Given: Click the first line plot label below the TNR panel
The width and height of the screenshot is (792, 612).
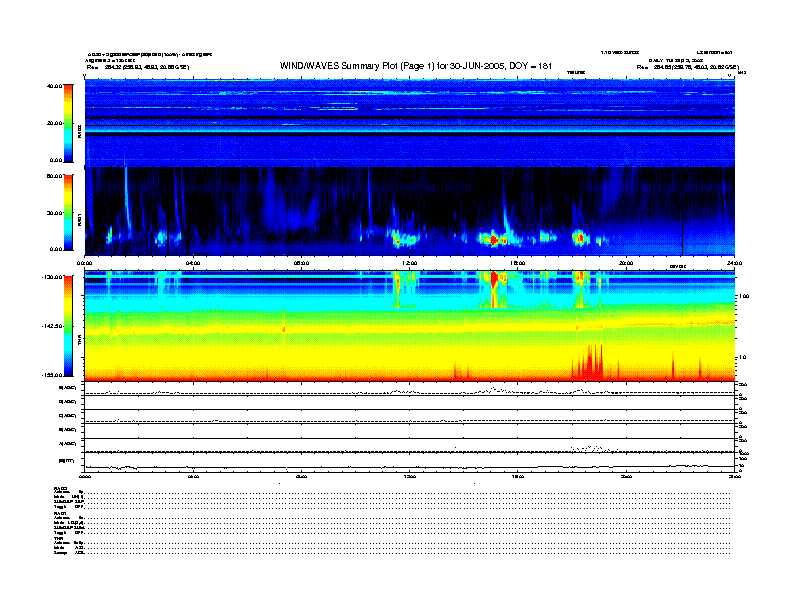Looking at the screenshot, I should click(x=68, y=388).
